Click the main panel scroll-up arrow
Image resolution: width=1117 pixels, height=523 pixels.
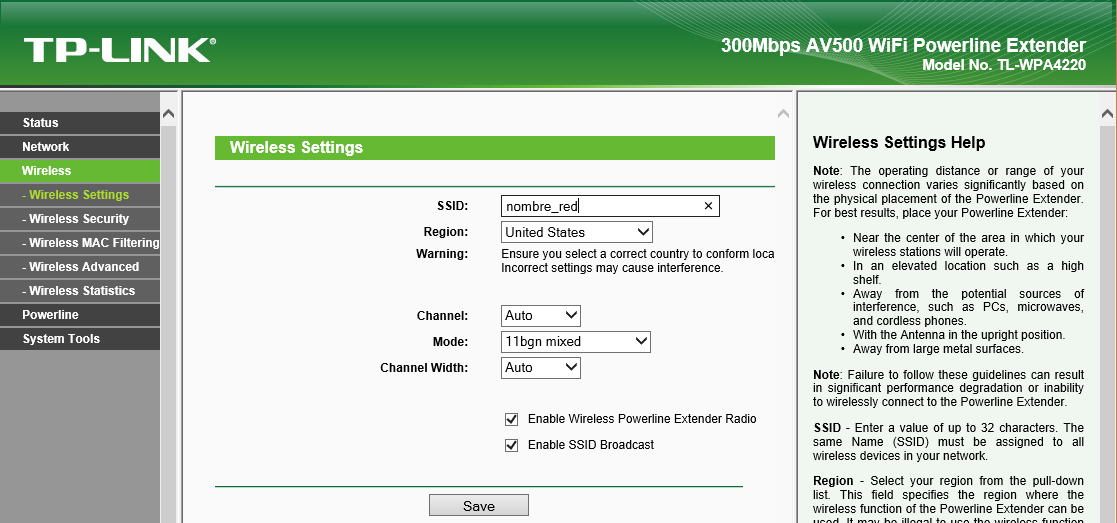coord(783,114)
